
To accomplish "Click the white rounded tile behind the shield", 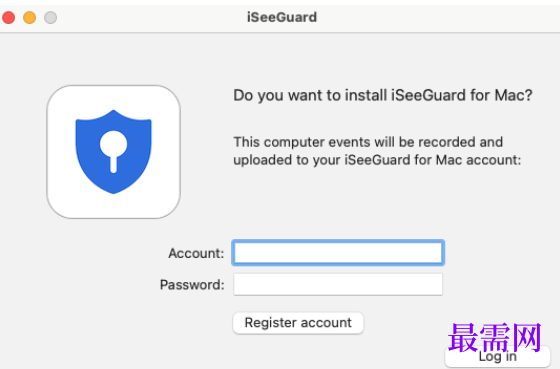I will click(113, 152).
